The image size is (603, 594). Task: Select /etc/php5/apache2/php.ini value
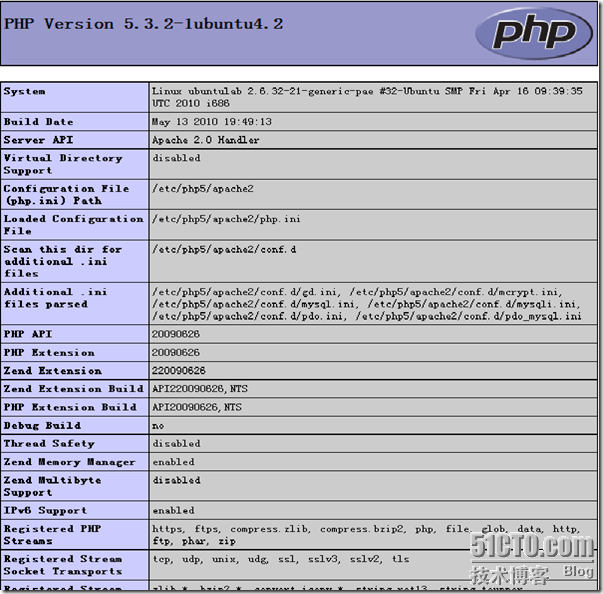tap(226, 219)
